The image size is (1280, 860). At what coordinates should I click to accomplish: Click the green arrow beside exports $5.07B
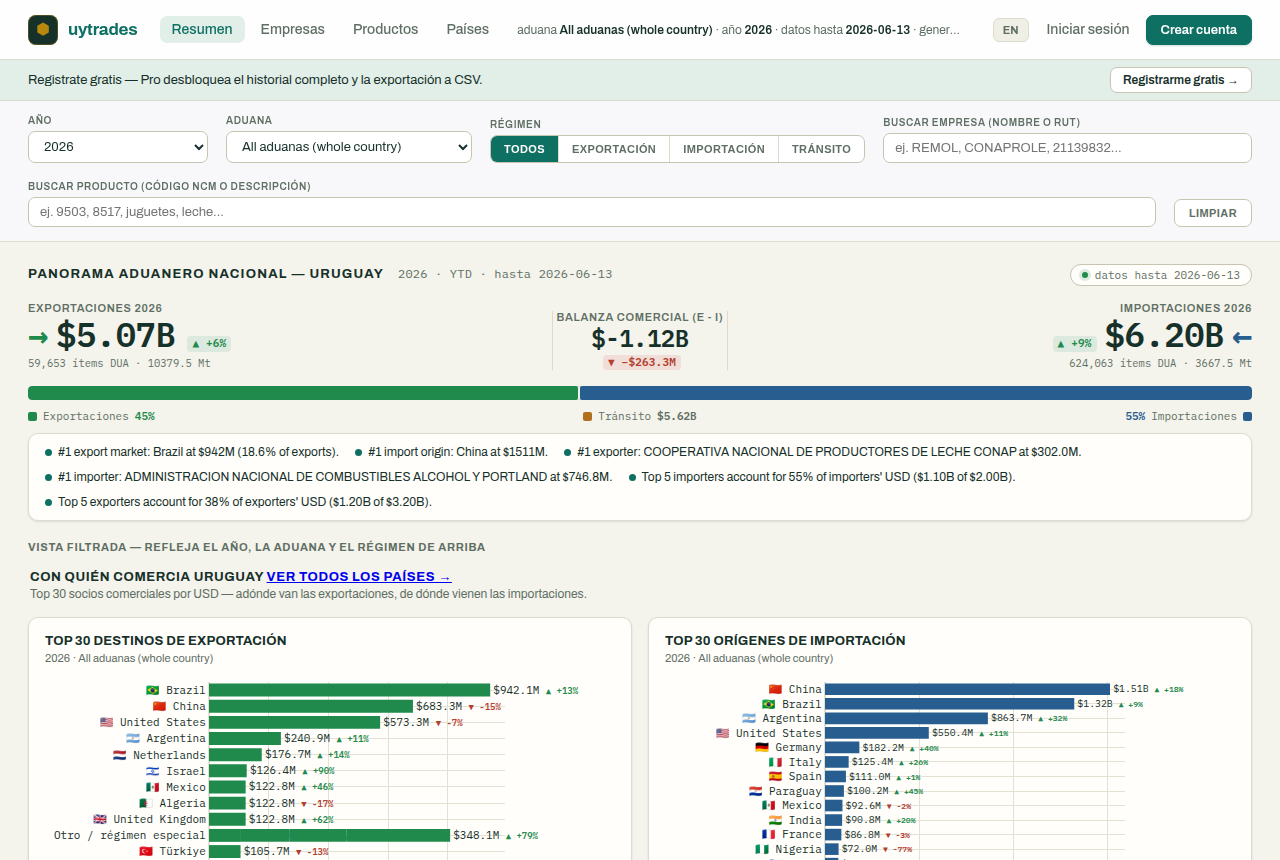pyautogui.click(x=38, y=337)
